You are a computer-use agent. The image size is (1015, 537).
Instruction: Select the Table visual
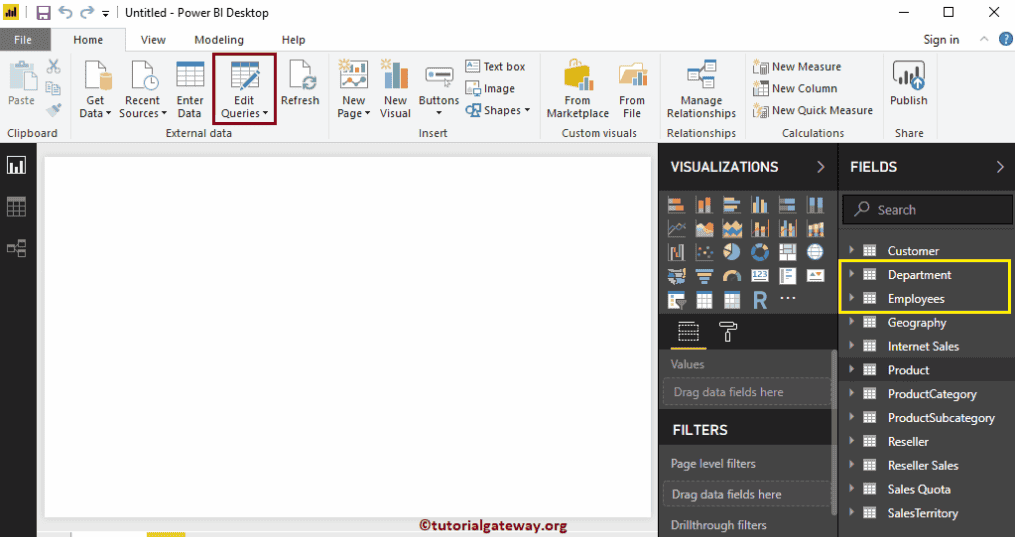pos(704,300)
